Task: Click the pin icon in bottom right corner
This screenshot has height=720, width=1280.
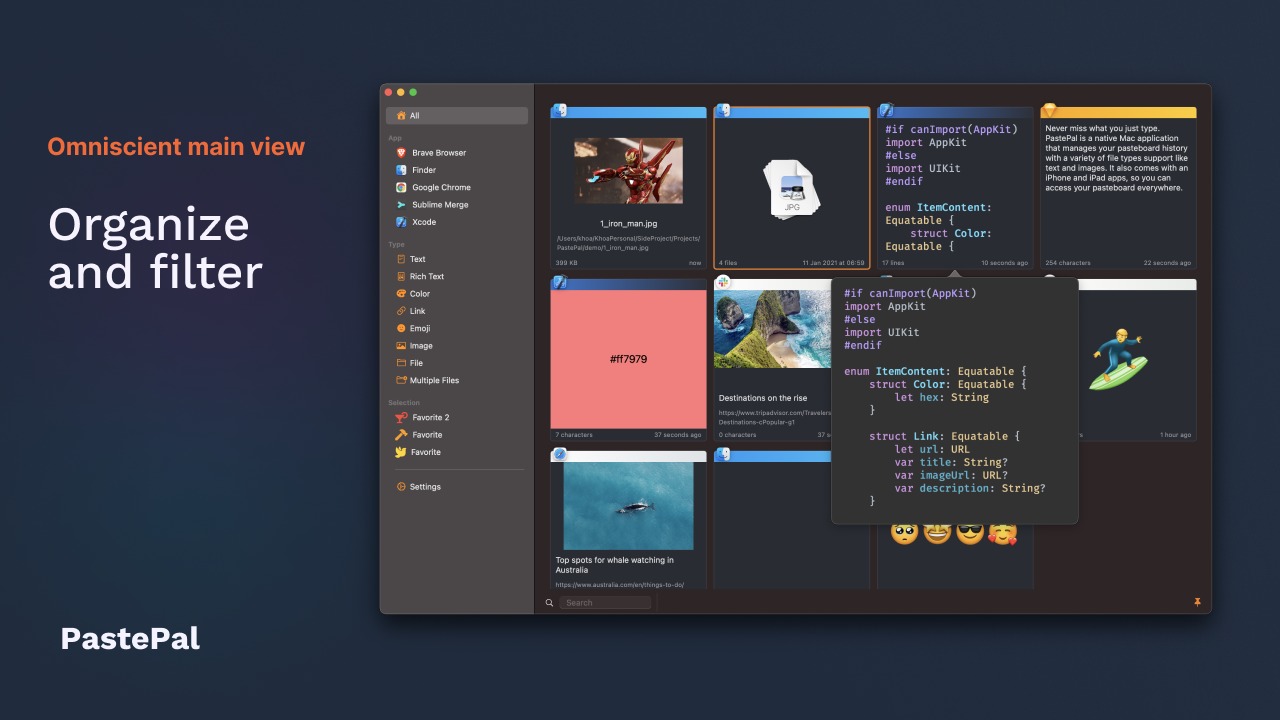Action: pyautogui.click(x=1197, y=602)
